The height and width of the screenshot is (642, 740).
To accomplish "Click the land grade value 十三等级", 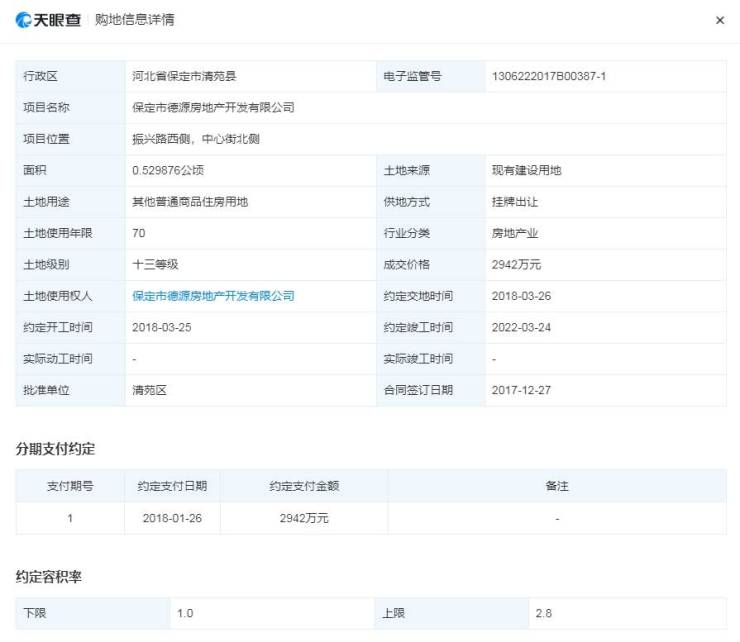I will click(x=155, y=265).
